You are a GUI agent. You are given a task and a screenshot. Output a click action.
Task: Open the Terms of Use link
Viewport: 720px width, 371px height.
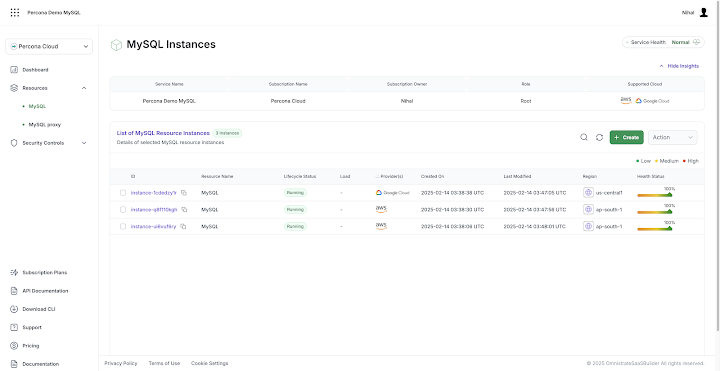[x=164, y=363]
